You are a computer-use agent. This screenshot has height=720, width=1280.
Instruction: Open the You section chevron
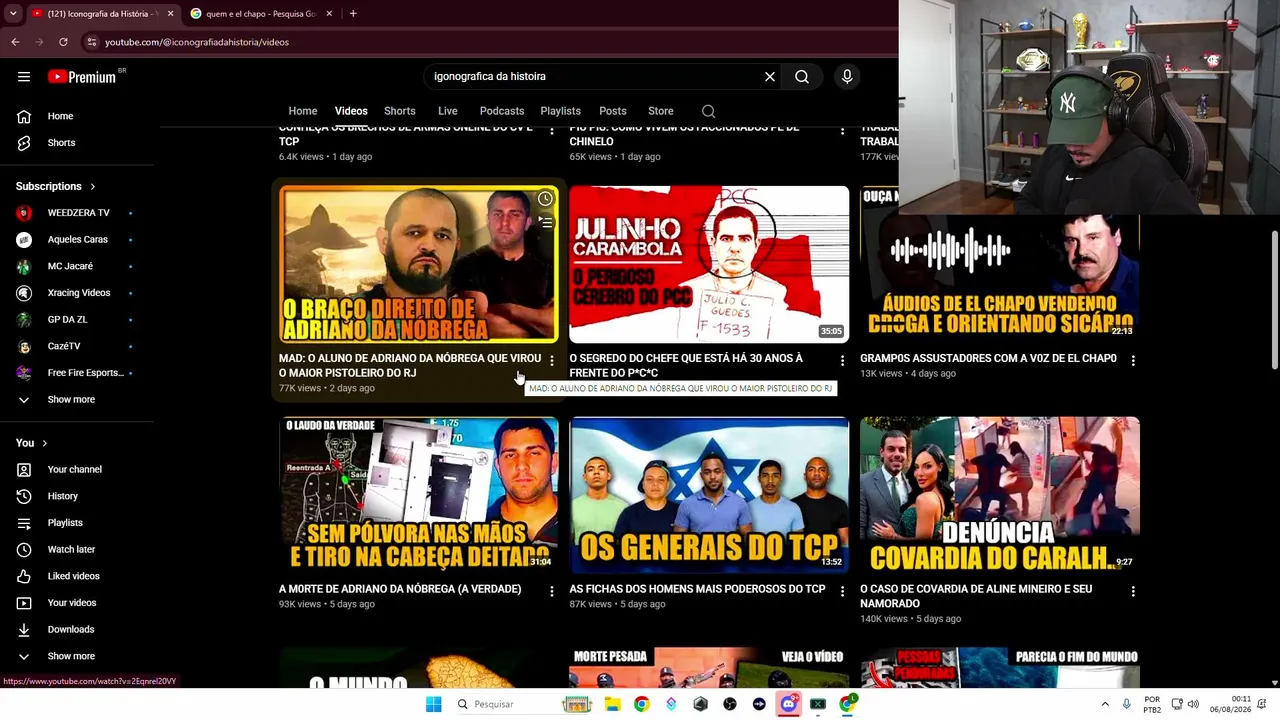pyautogui.click(x=44, y=443)
